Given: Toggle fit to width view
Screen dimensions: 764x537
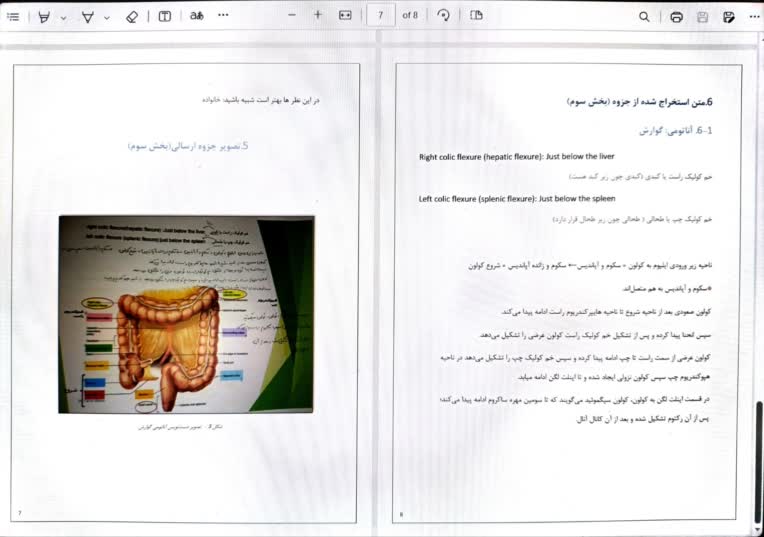Looking at the screenshot, I should pos(345,15).
